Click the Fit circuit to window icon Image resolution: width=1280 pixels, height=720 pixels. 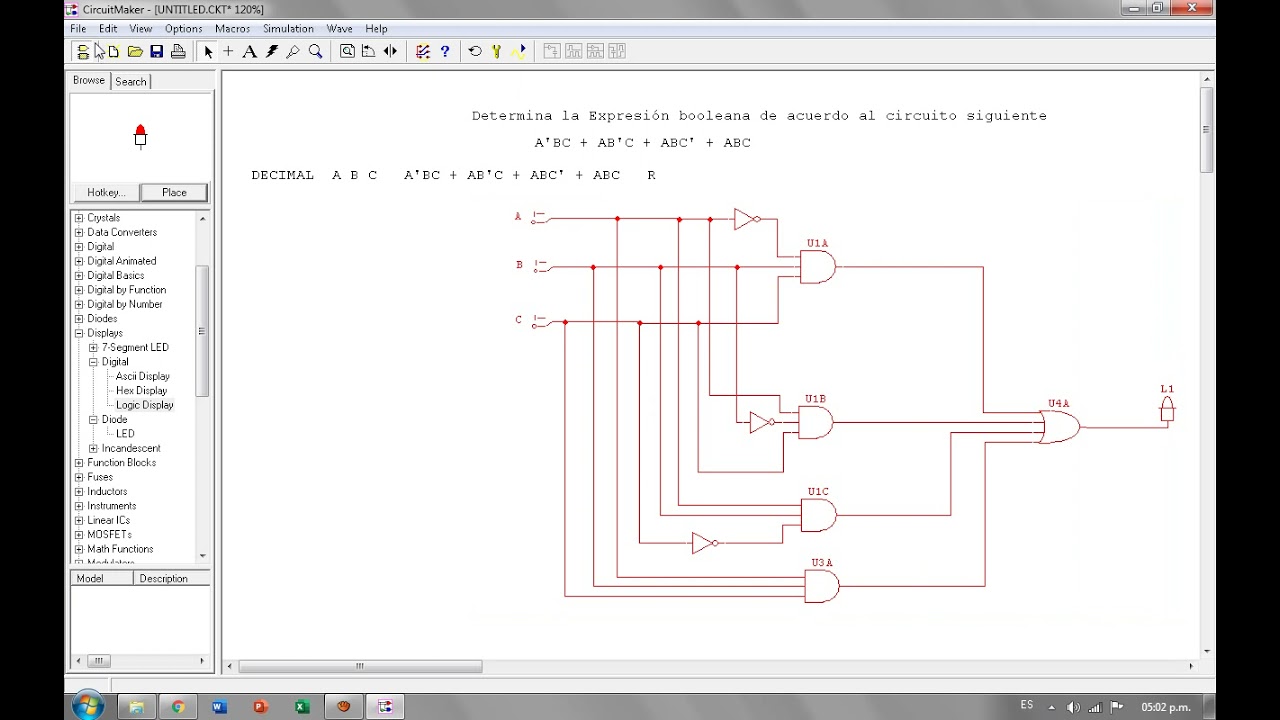click(347, 51)
